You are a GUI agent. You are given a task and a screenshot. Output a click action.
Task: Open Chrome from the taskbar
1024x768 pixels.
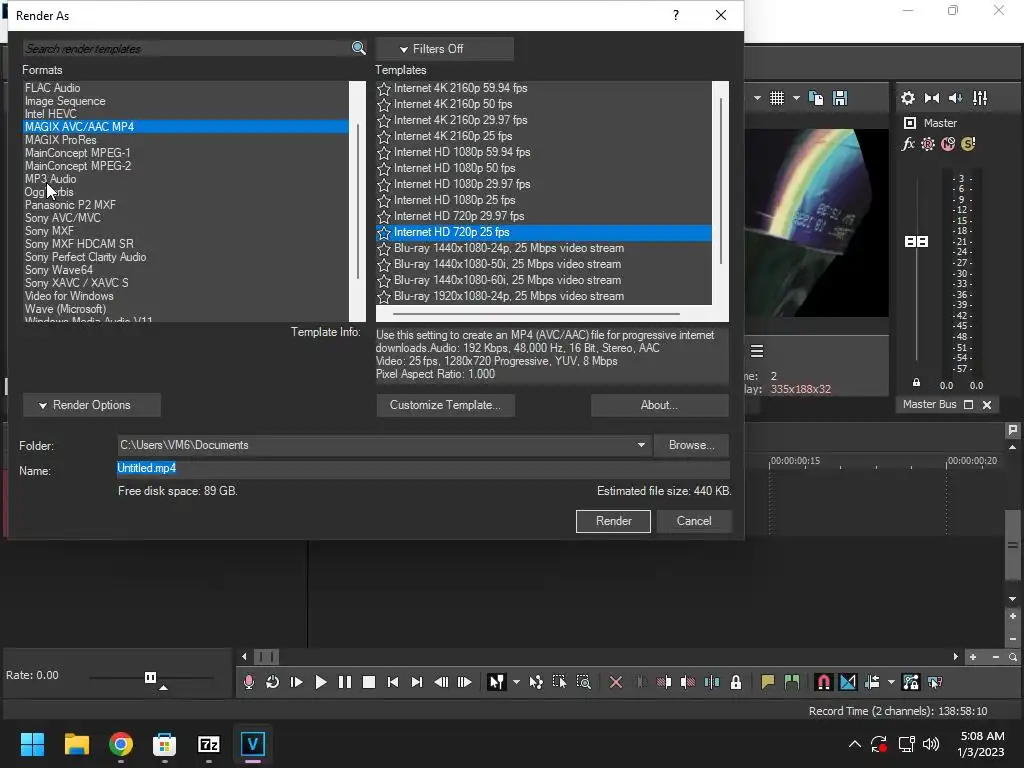coord(121,744)
